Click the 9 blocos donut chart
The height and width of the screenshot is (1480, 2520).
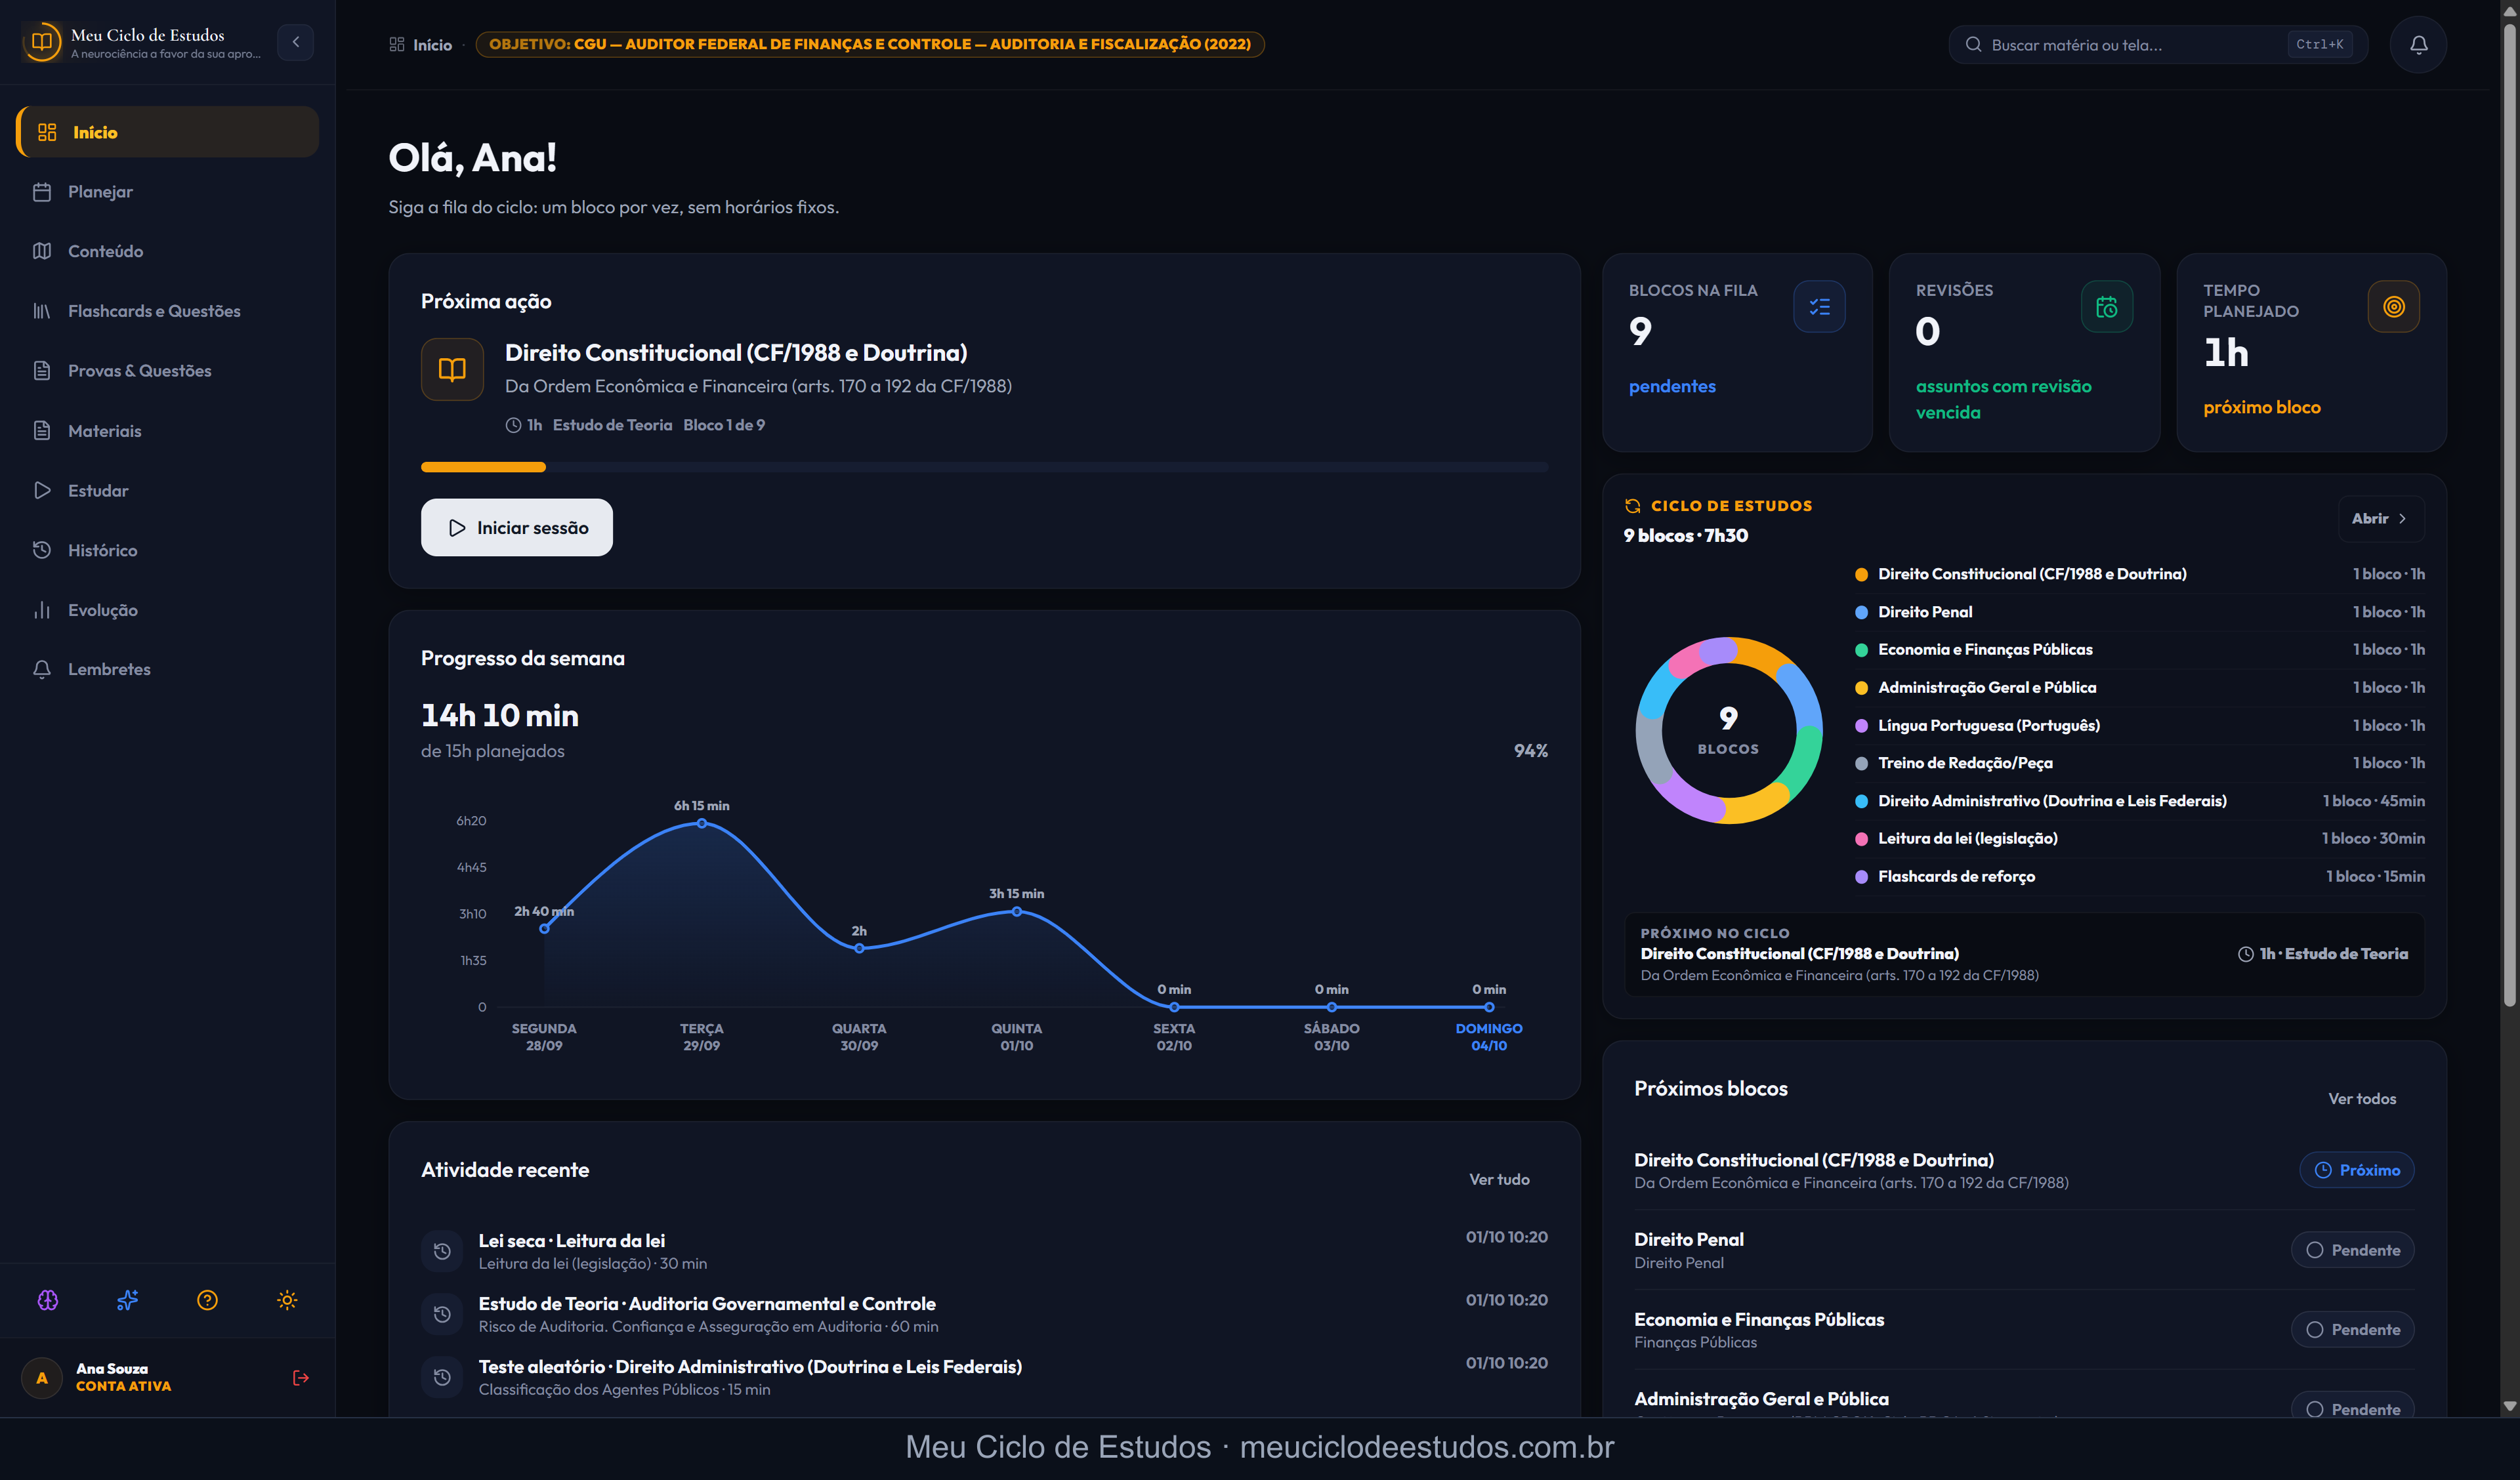(x=1728, y=730)
